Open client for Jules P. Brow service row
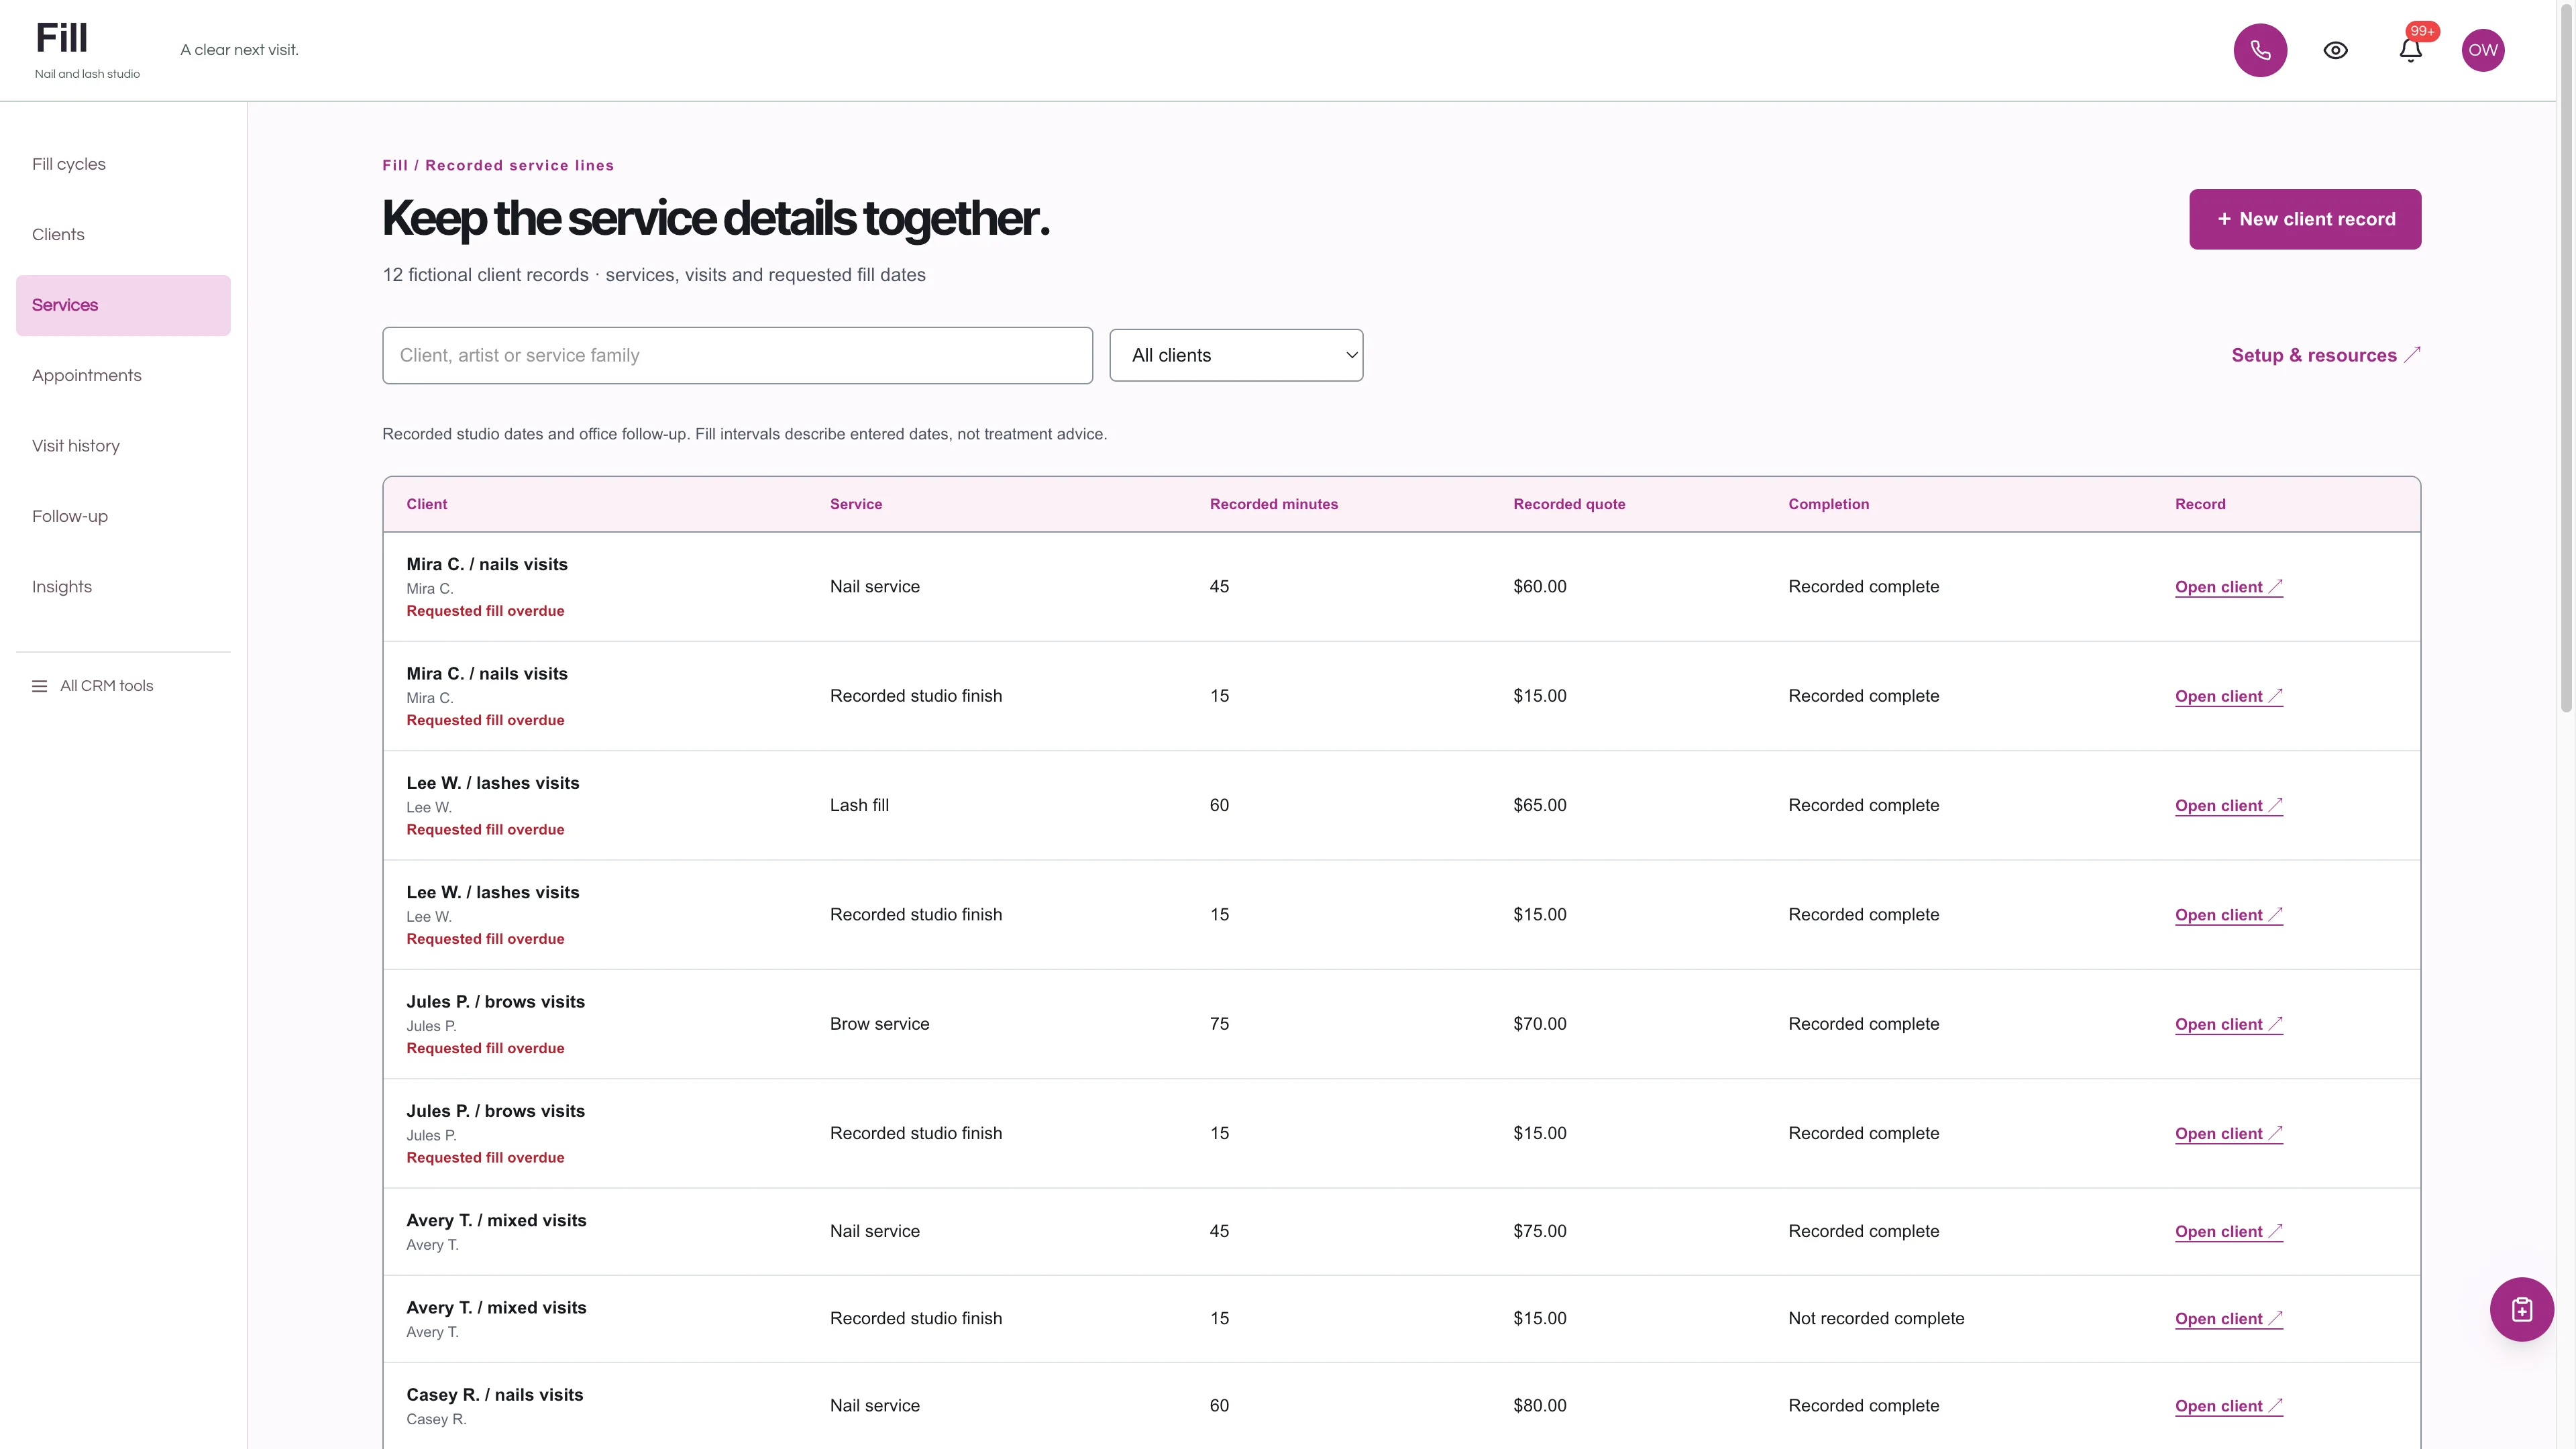Viewport: 2576px width, 1449px height. [2228, 1024]
